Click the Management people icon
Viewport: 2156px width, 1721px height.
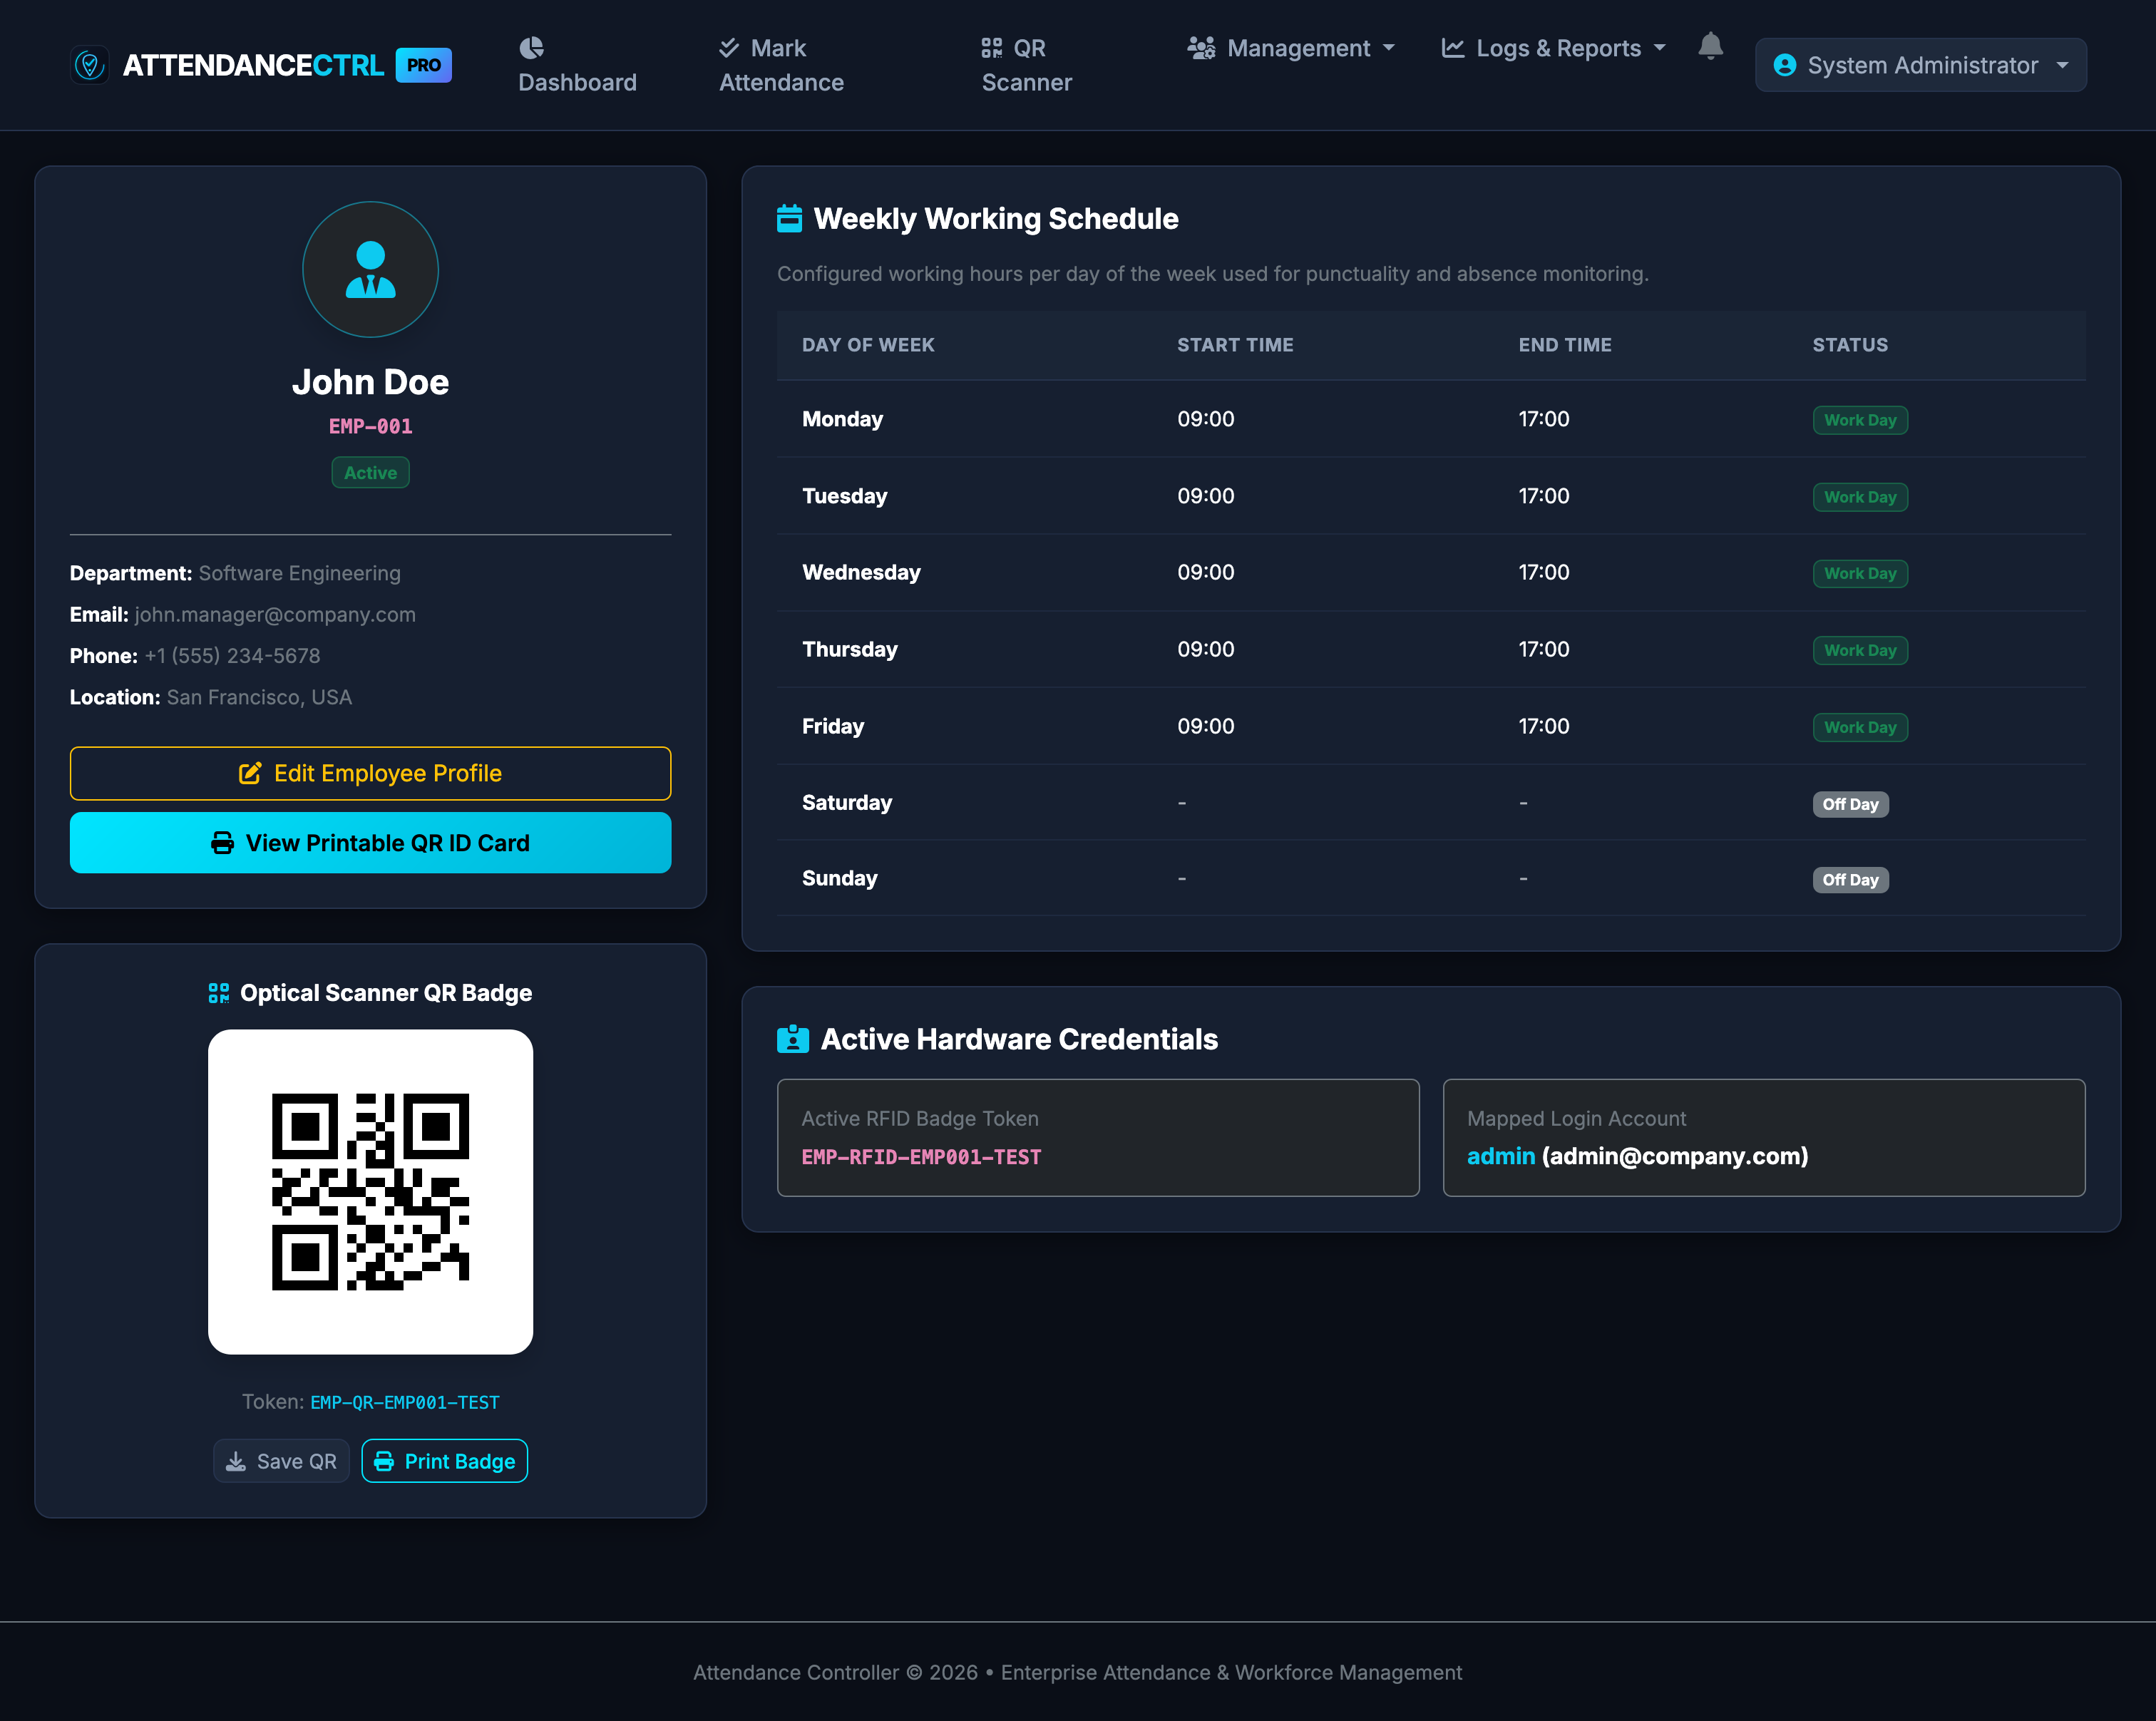pos(1201,48)
